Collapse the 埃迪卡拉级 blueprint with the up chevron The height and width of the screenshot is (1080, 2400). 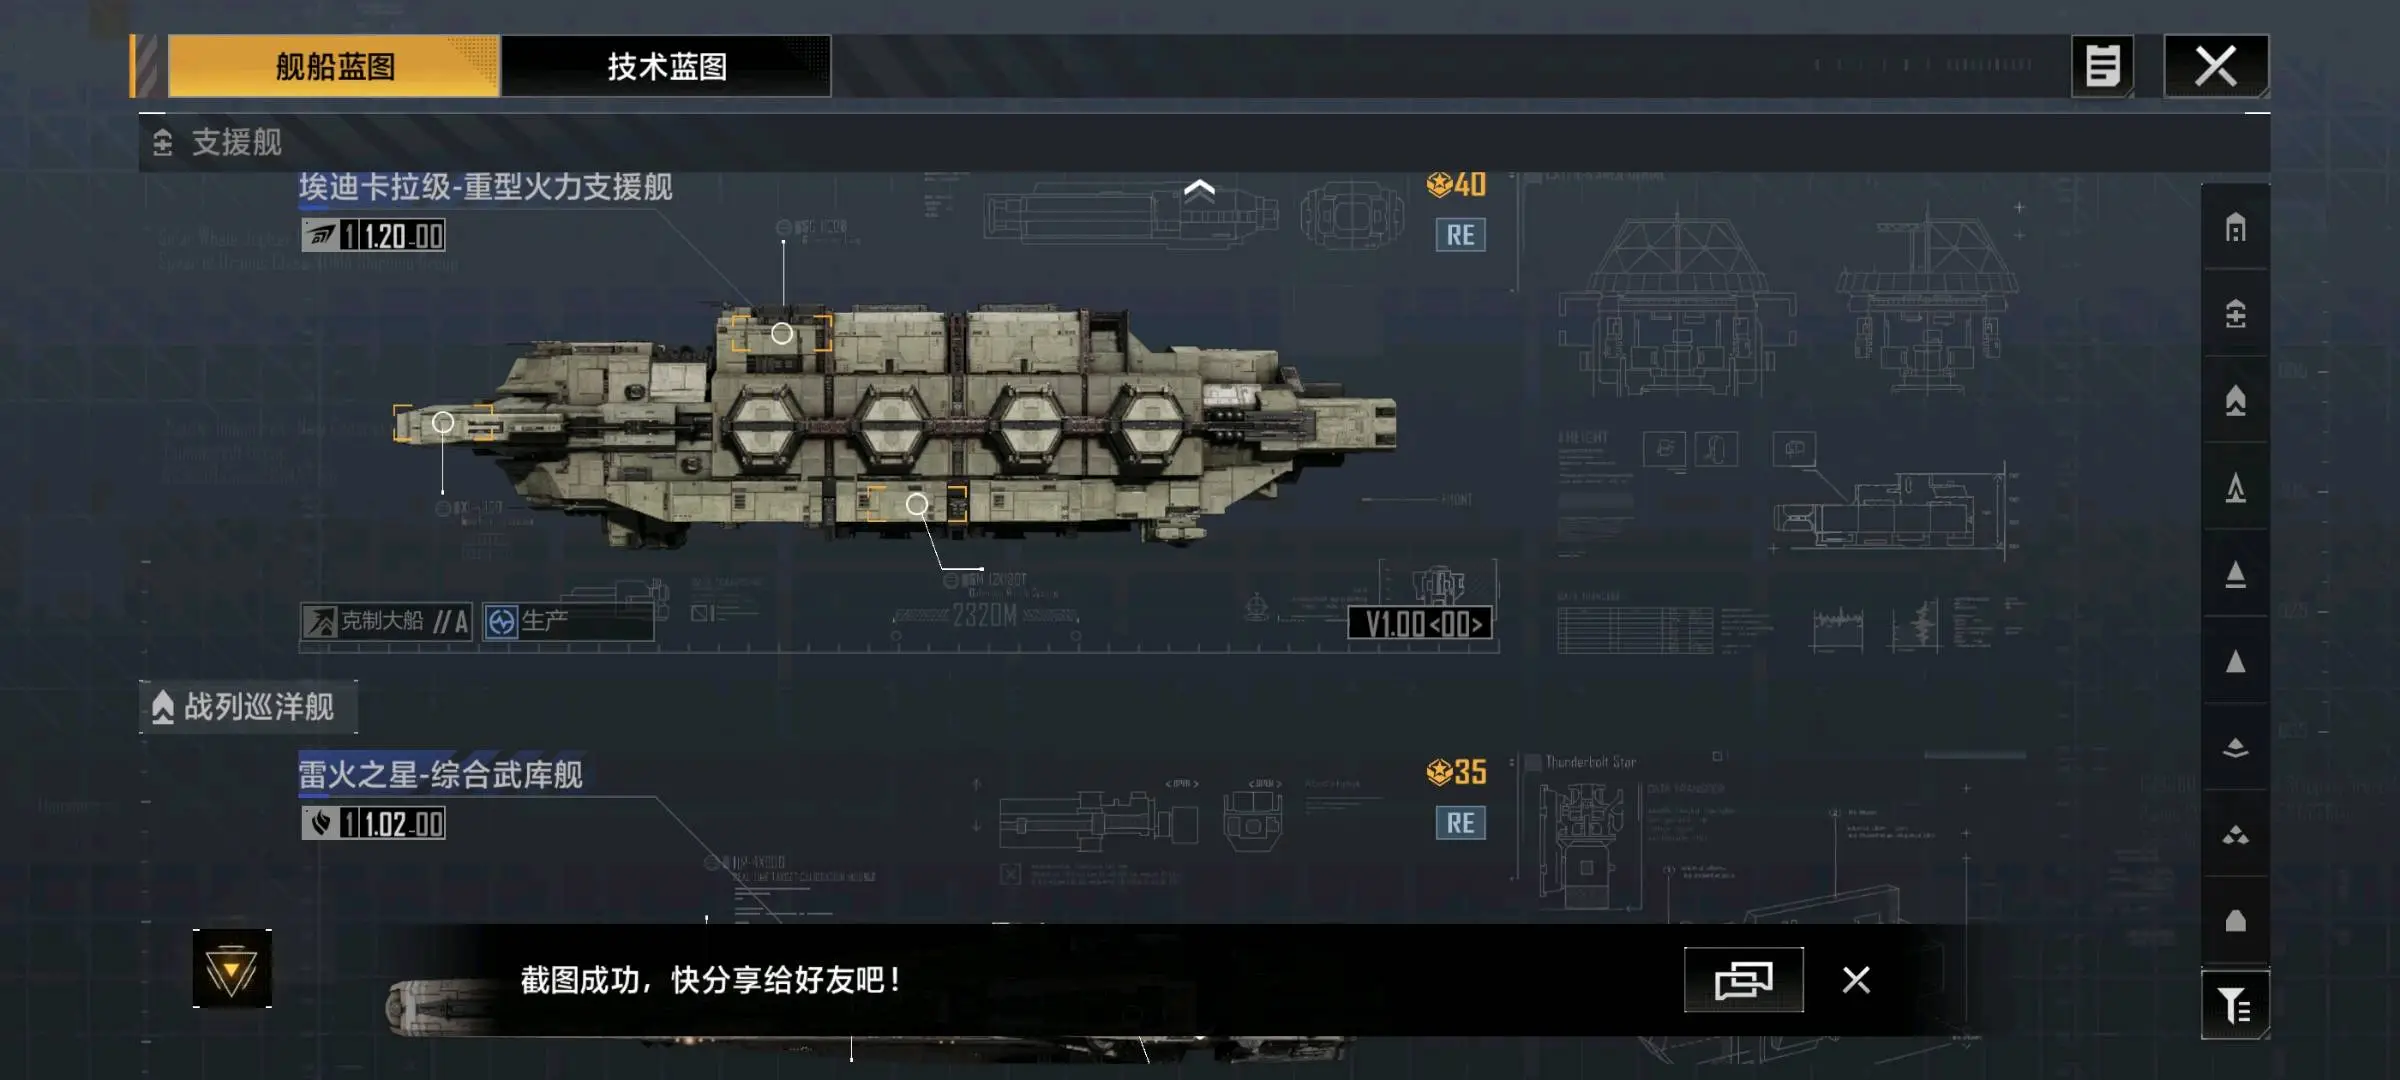point(1199,189)
